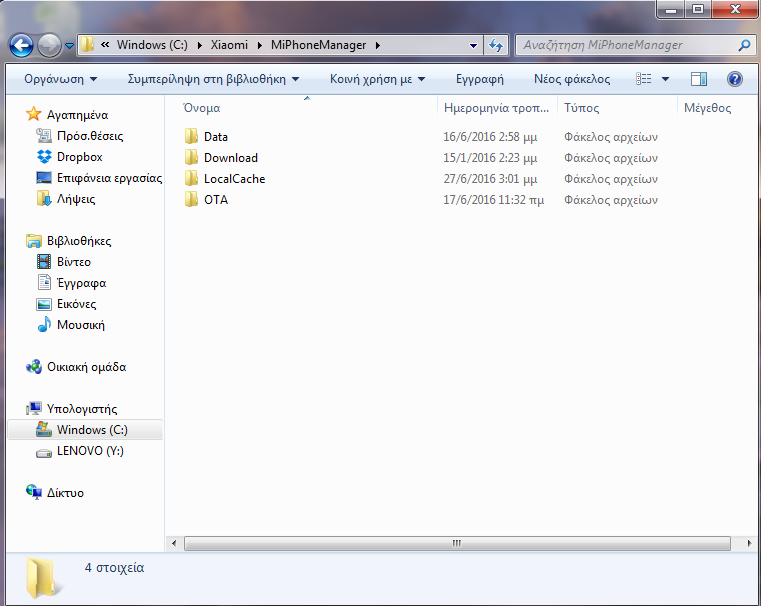Viewport: 761px width, 606px height.
Task: Click the date 15/1/2016 2:23 μμ
Action: (490, 158)
